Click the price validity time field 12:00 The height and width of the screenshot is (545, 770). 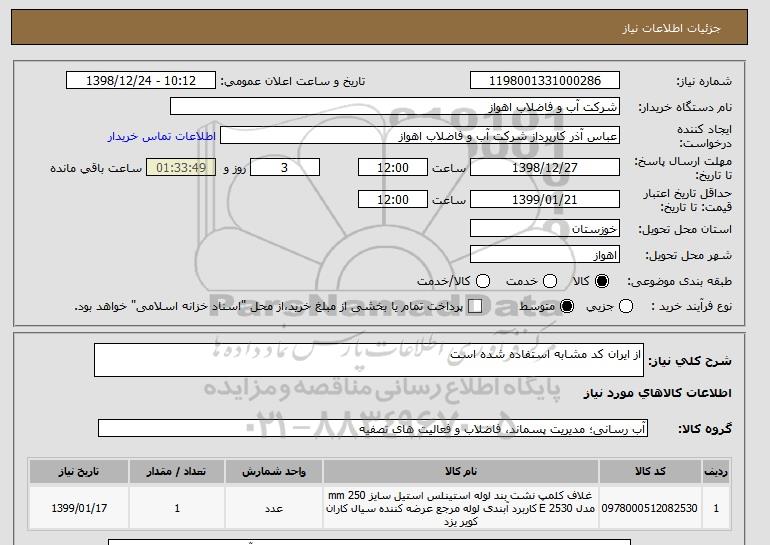393,199
